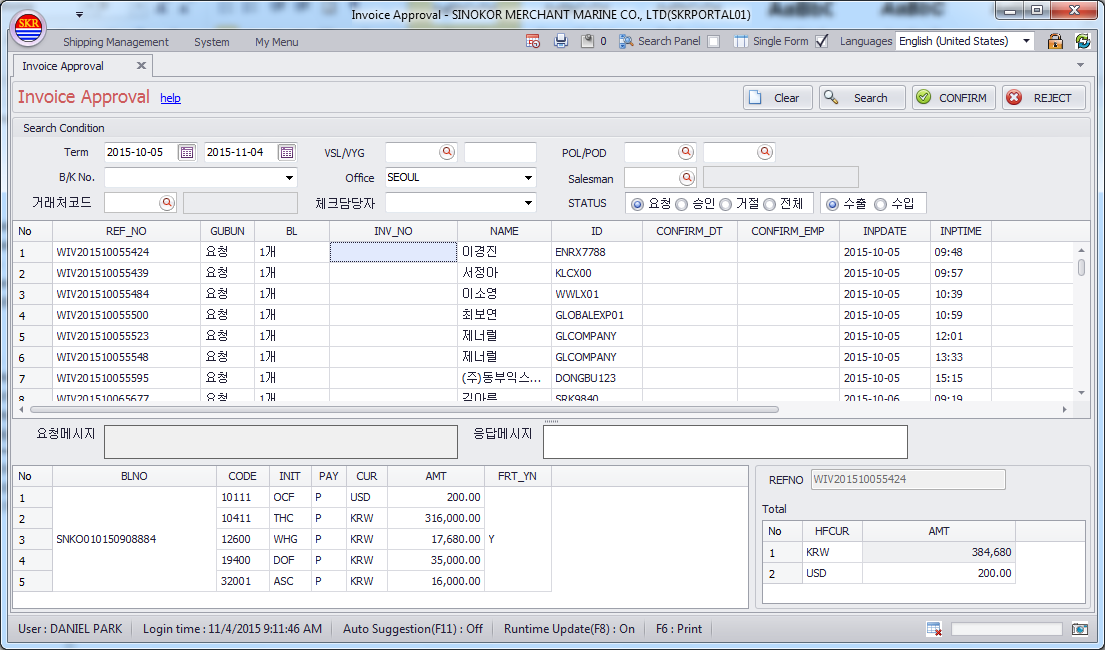The width and height of the screenshot is (1105, 650).
Task: Open the calendar picker for Term end date
Action: pos(286,153)
